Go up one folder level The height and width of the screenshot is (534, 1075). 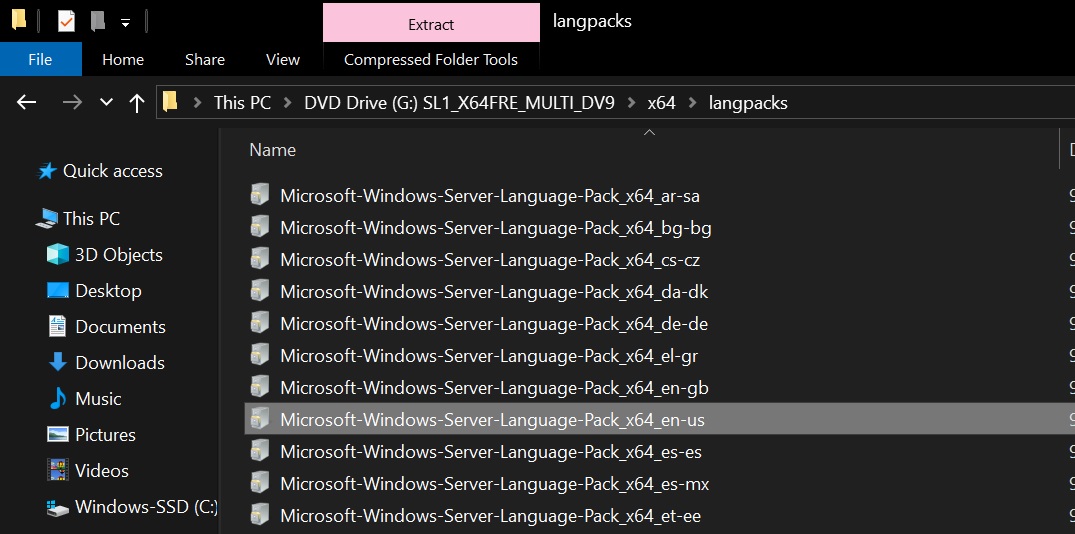pyautogui.click(x=137, y=104)
